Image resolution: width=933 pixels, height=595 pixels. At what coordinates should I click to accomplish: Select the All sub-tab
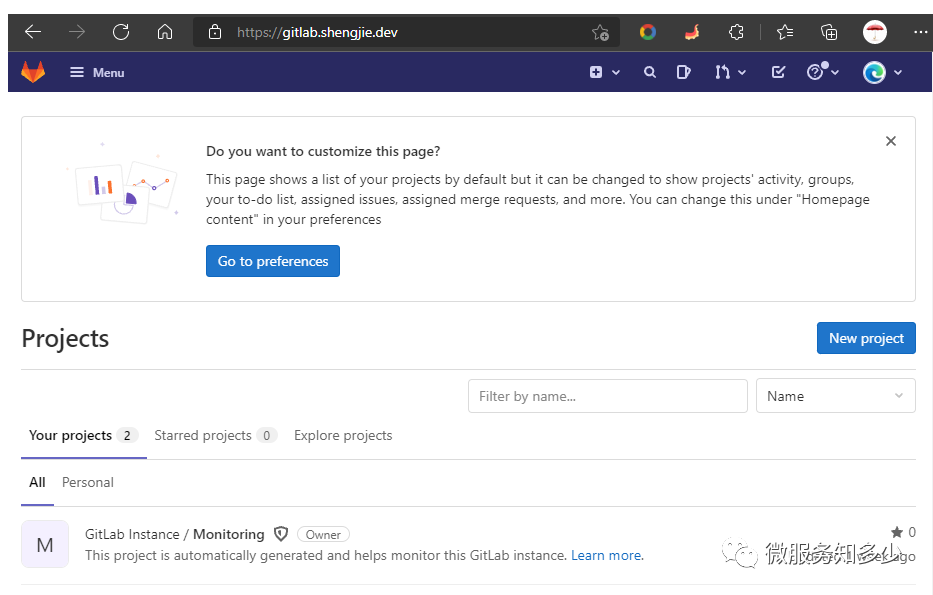pos(37,483)
